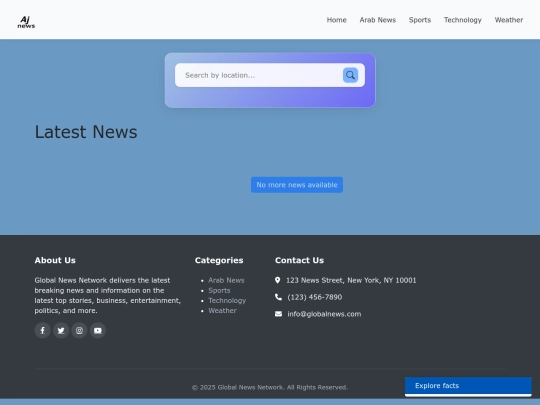Open the YouTube social icon

coord(98,330)
